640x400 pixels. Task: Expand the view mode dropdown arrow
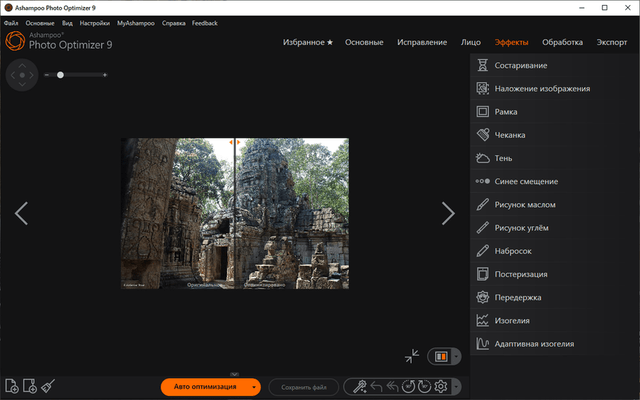click(456, 356)
